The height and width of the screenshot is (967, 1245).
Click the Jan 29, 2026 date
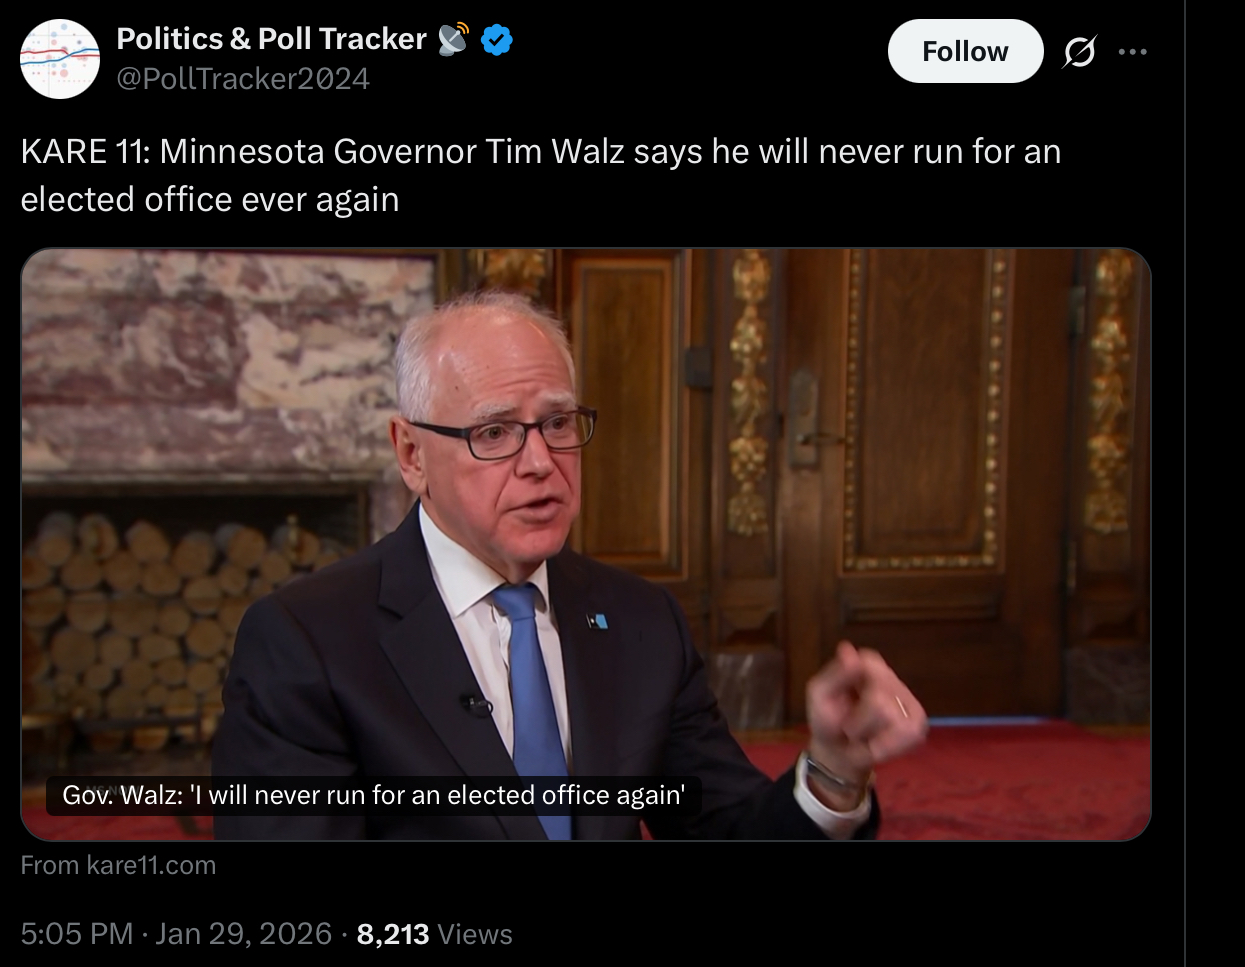click(x=243, y=934)
